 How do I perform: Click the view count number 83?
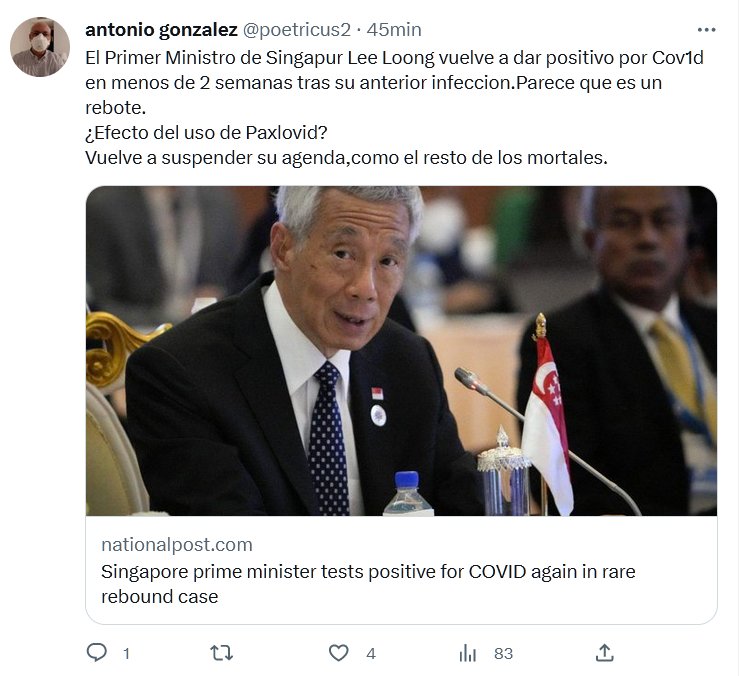point(503,654)
